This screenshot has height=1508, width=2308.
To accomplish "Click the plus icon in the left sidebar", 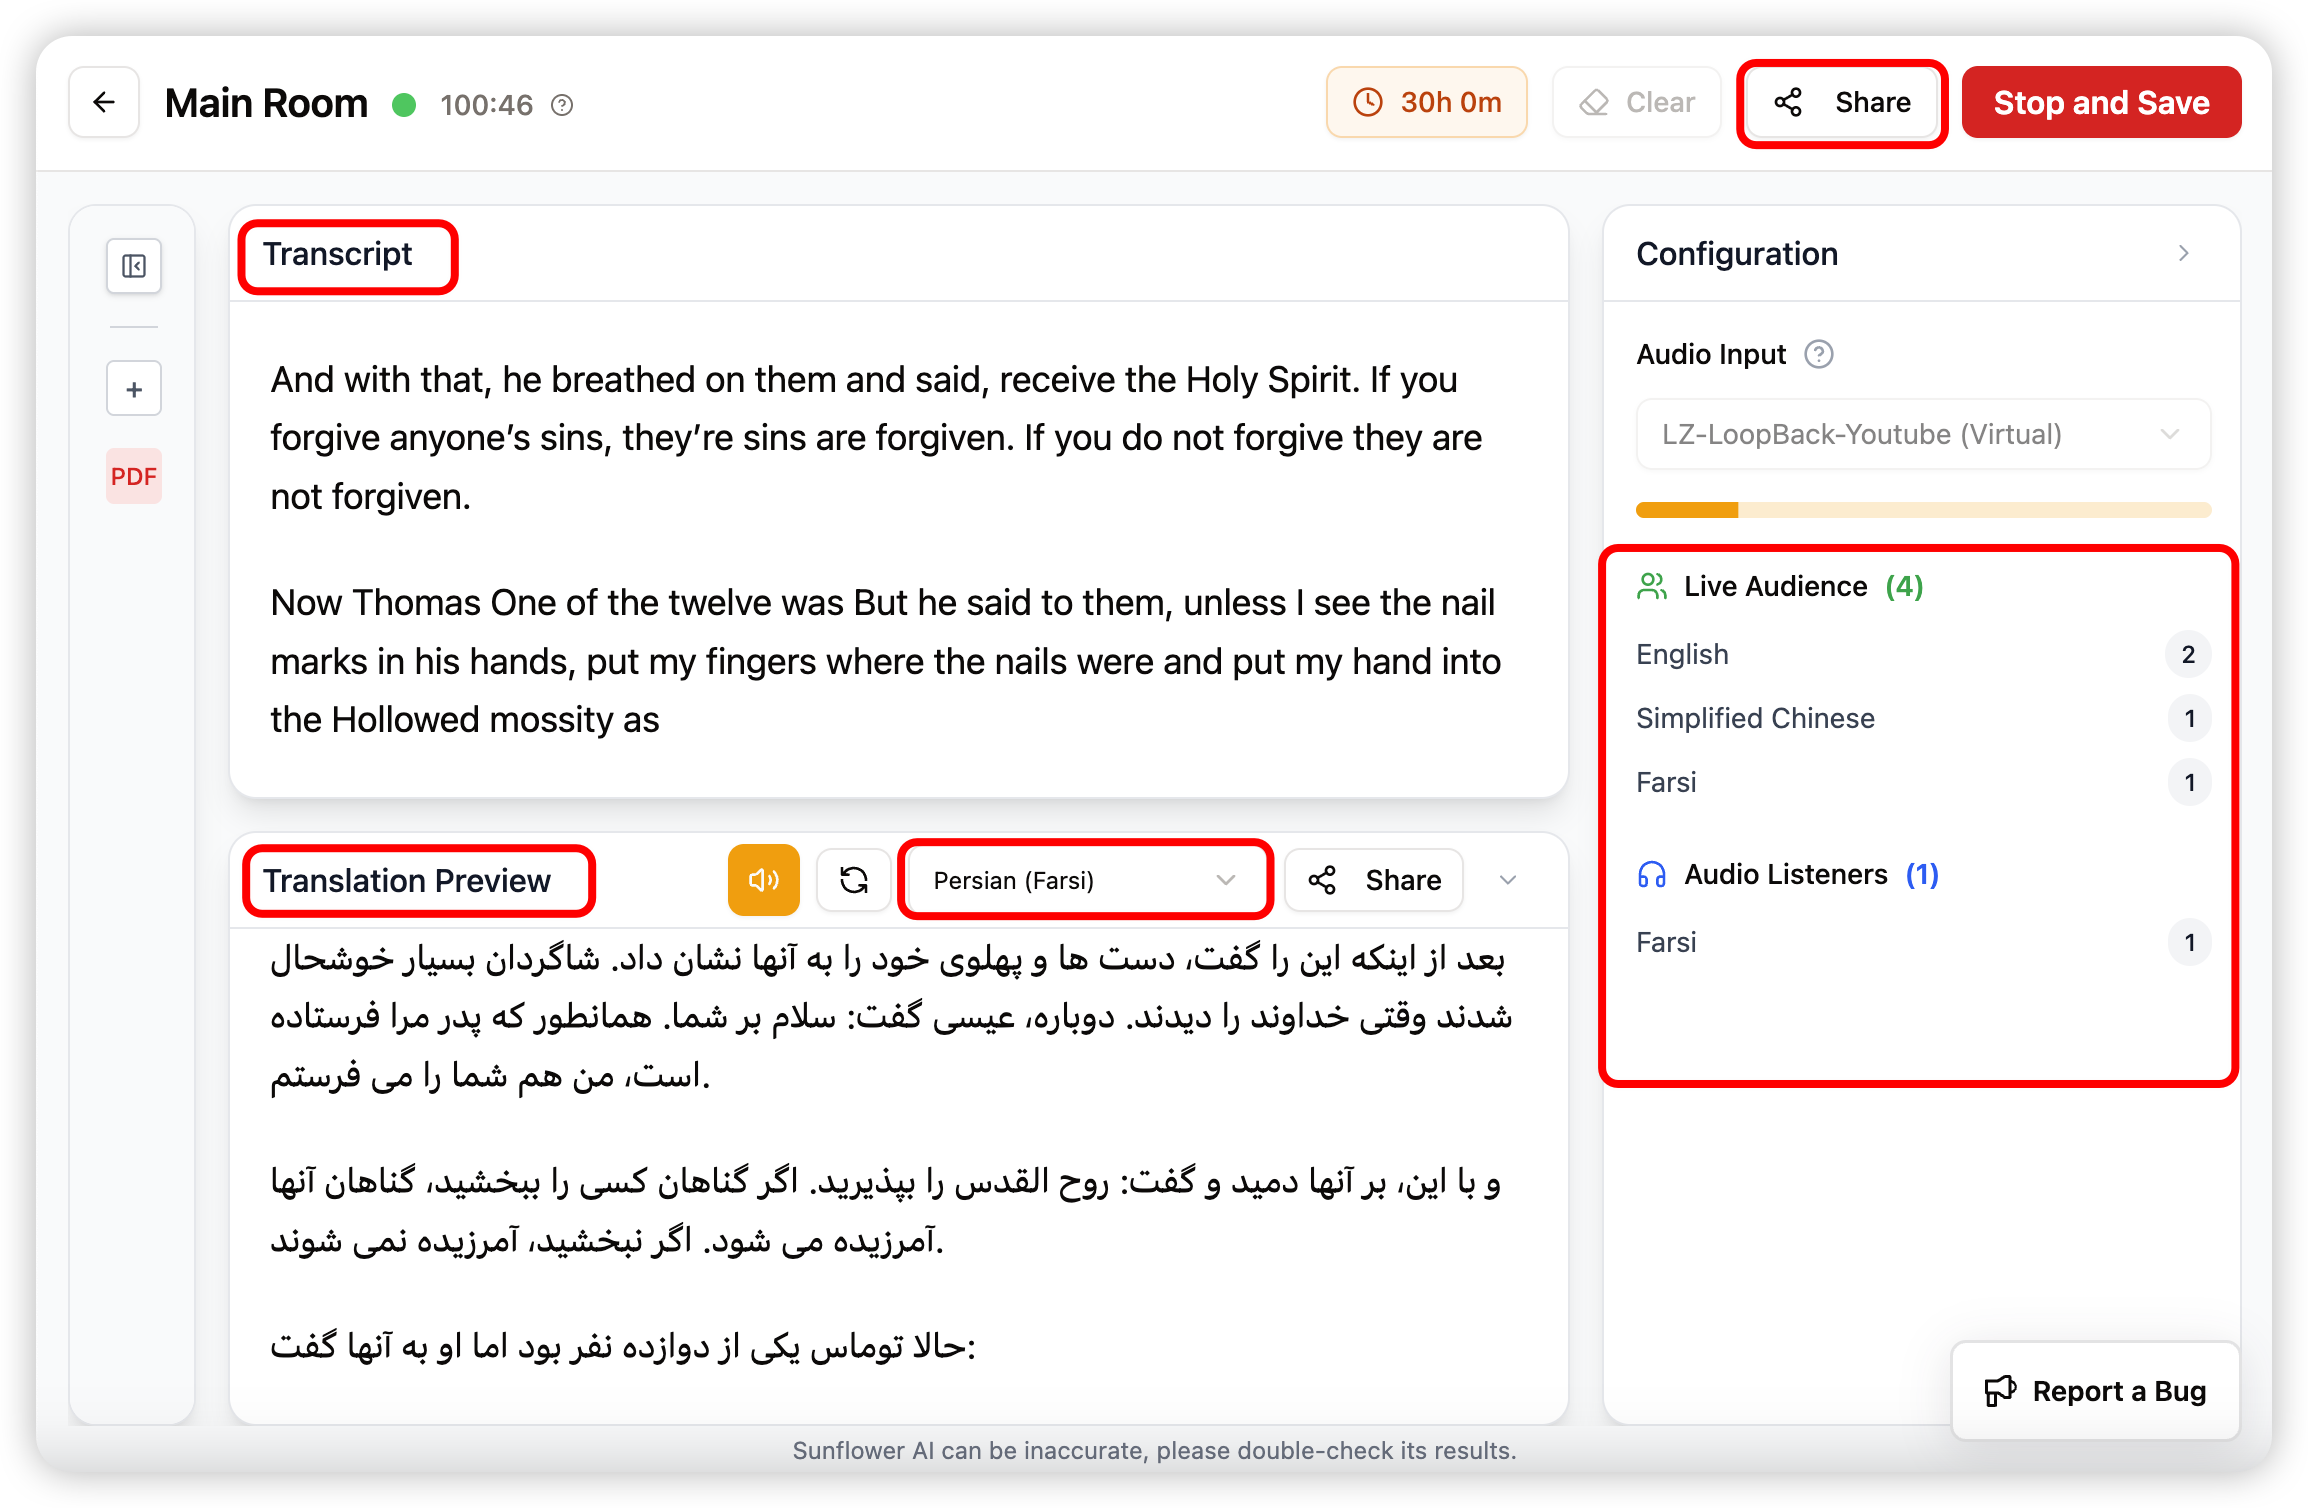I will pos(134,389).
